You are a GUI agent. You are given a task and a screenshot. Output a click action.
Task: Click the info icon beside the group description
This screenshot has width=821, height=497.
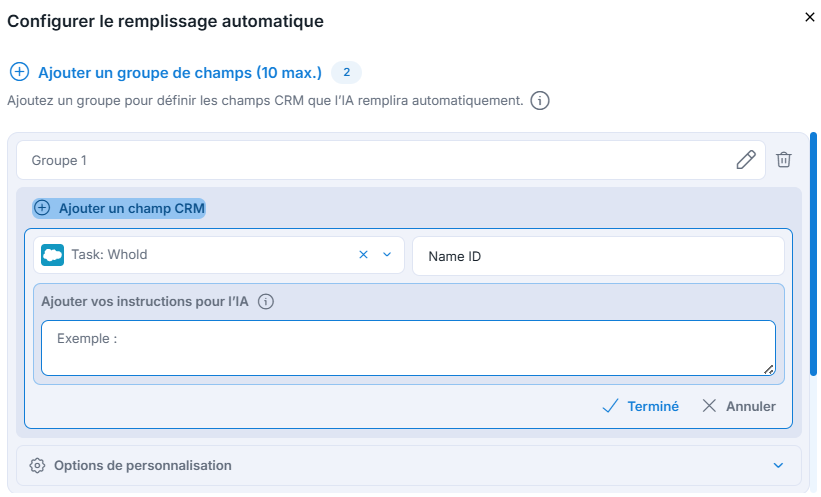tap(540, 100)
